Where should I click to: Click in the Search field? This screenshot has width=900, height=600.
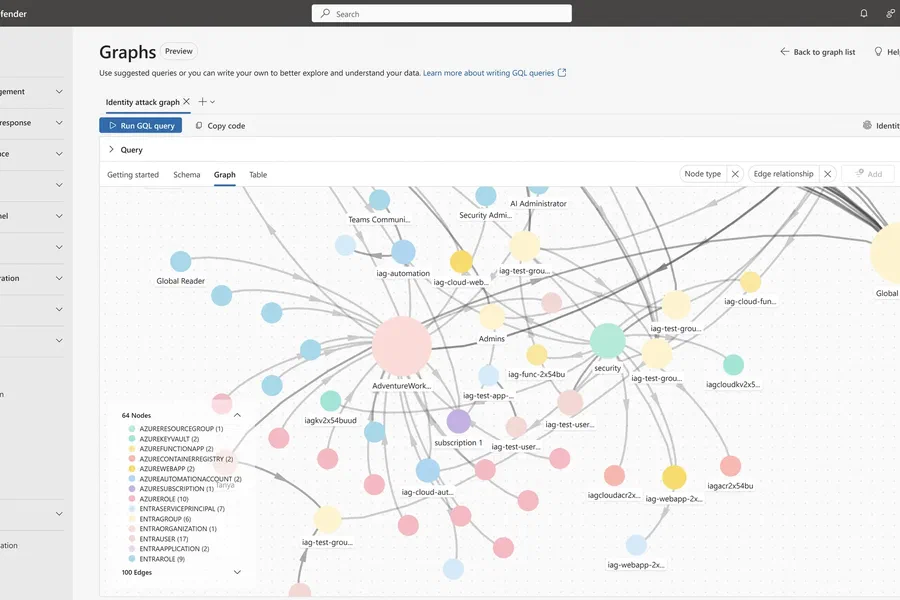click(x=441, y=13)
